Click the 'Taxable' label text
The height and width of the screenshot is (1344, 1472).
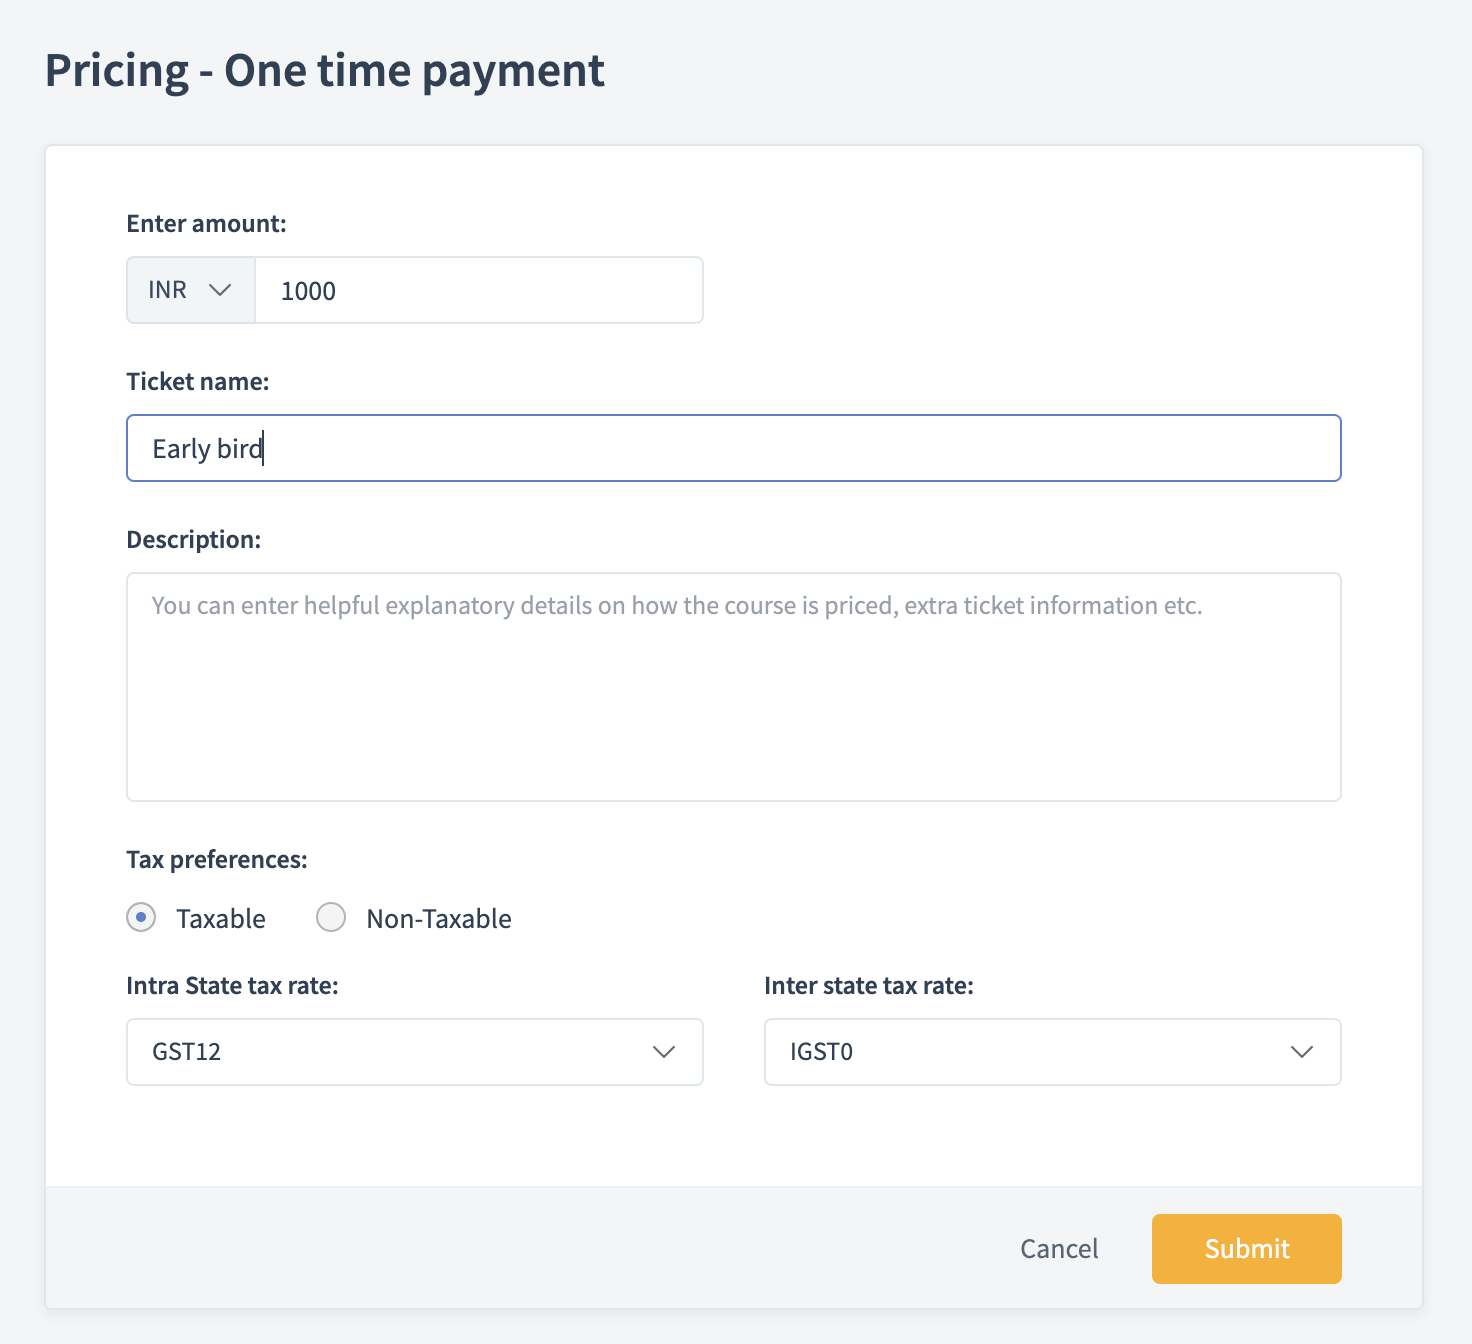[221, 919]
